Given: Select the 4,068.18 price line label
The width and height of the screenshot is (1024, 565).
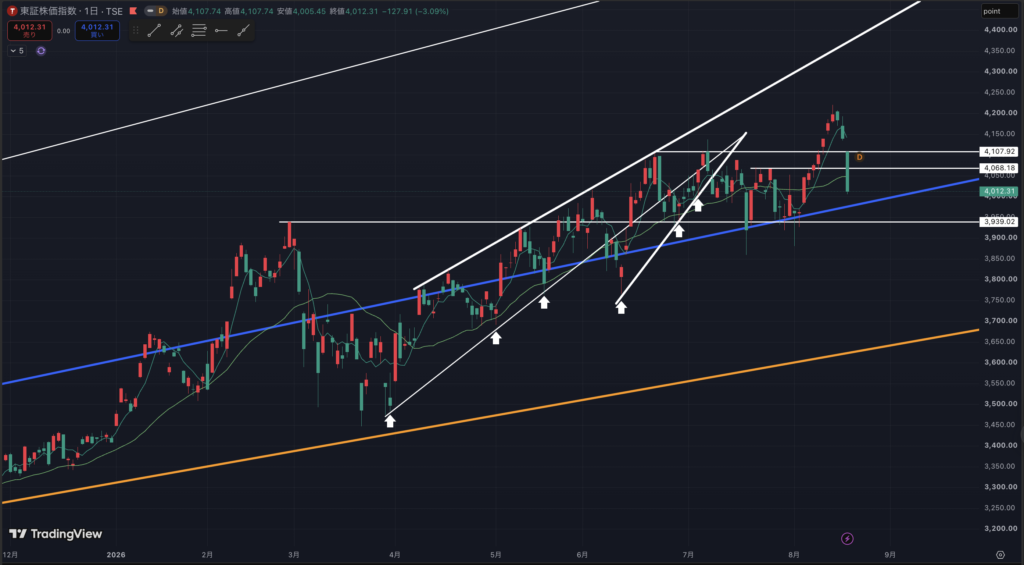Looking at the screenshot, I should click(999, 169).
